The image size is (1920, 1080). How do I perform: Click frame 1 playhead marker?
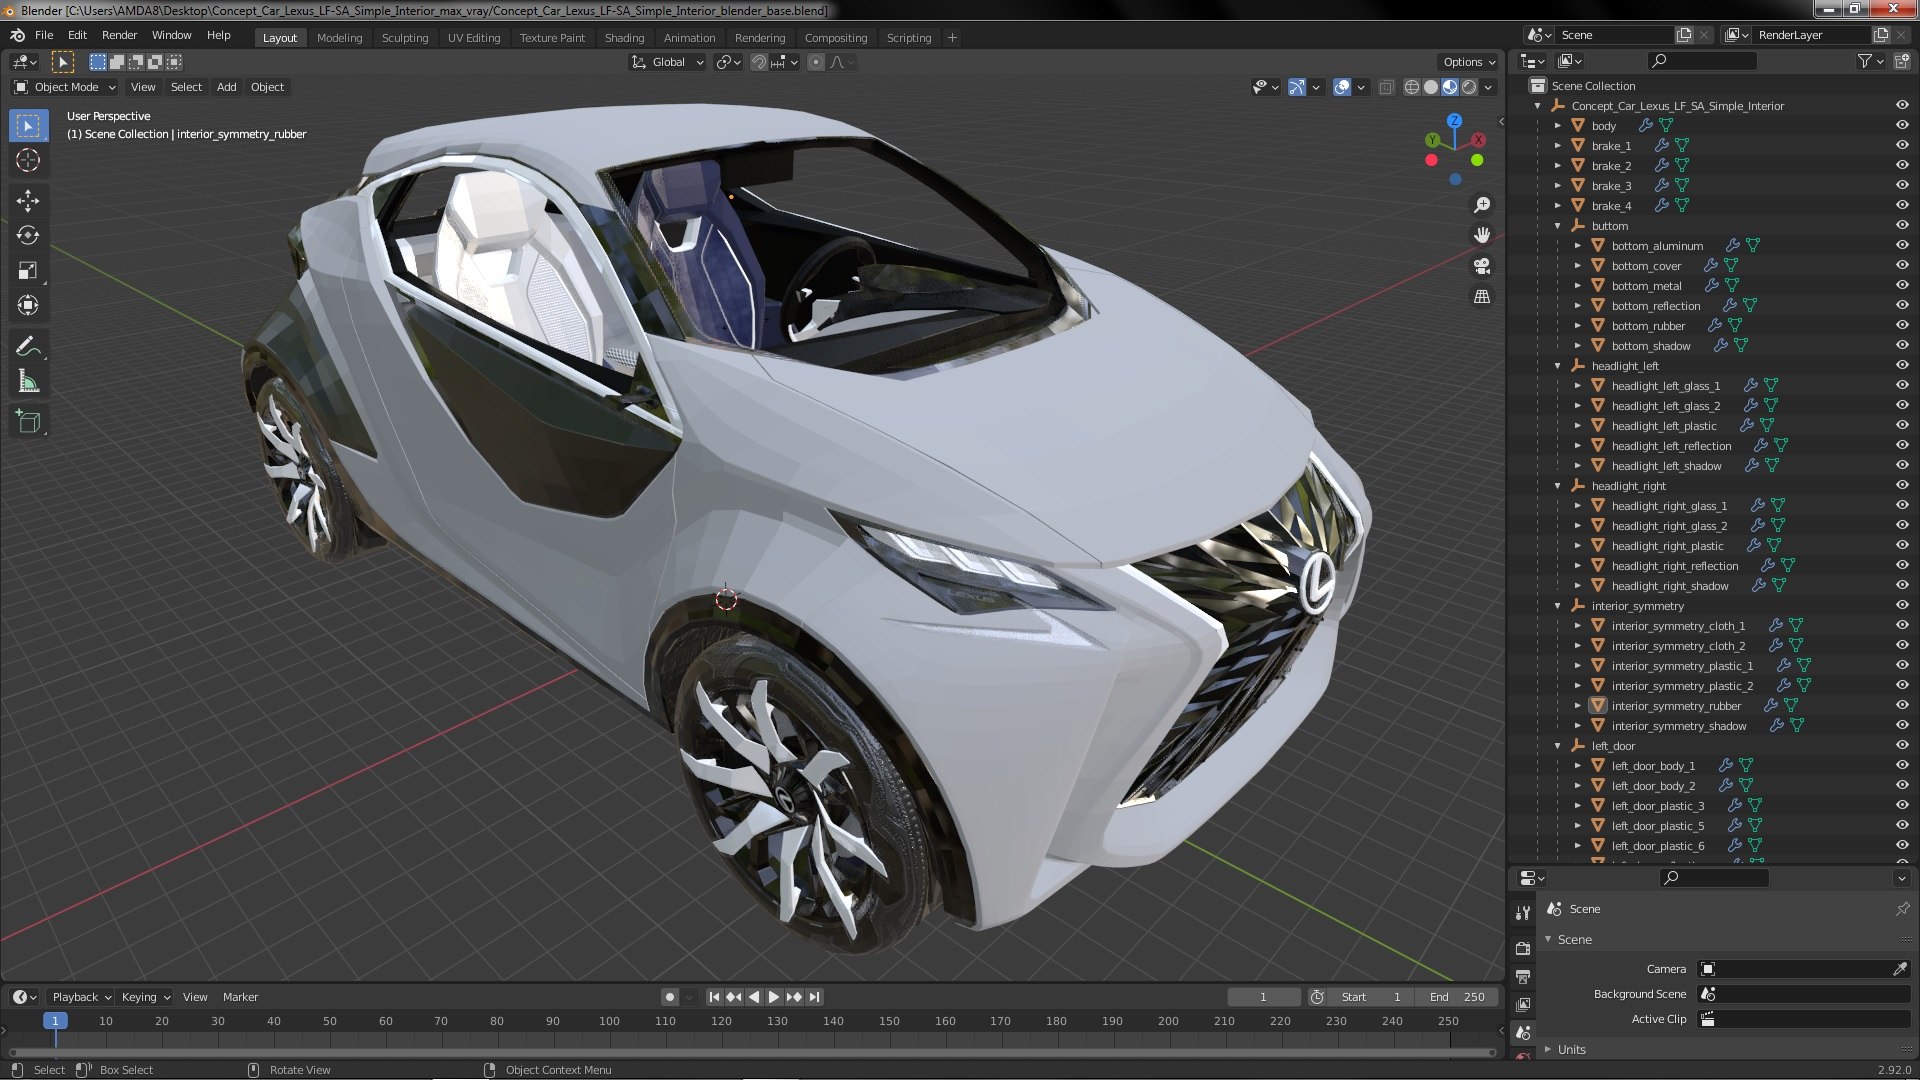coord(55,1021)
